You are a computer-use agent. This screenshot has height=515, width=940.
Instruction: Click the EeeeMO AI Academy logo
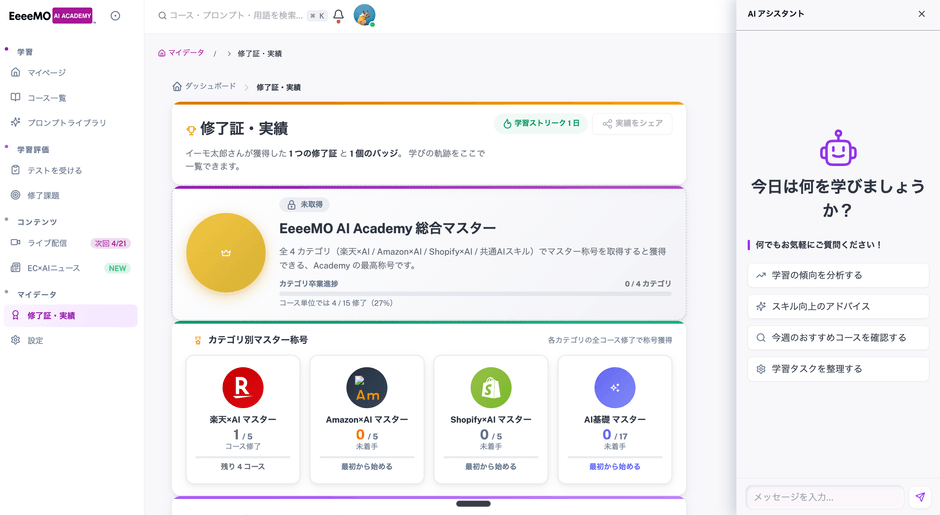click(x=52, y=16)
